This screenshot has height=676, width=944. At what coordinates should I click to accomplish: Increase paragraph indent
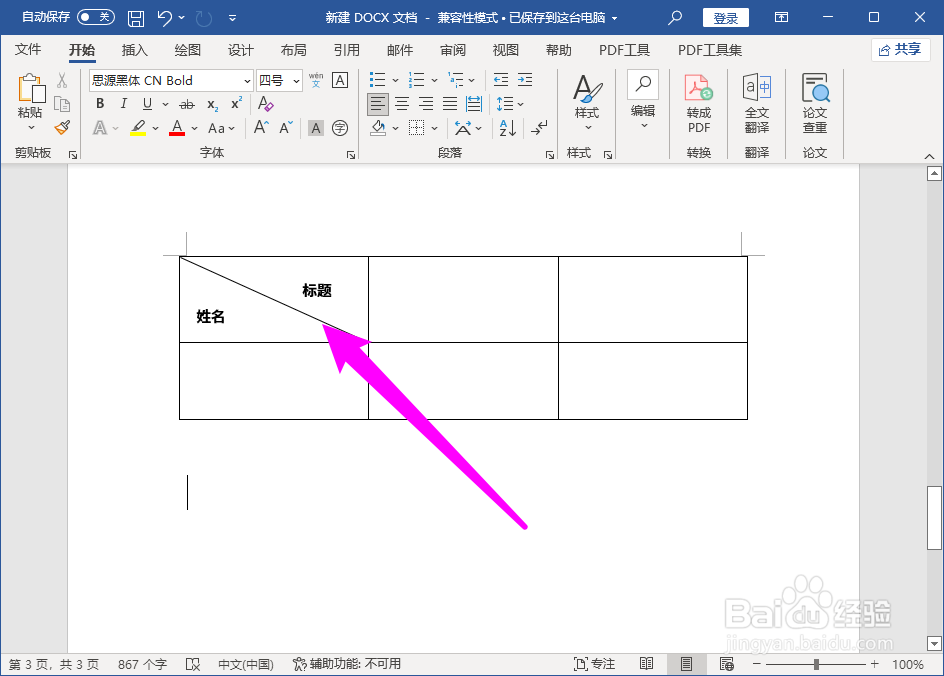[525, 79]
